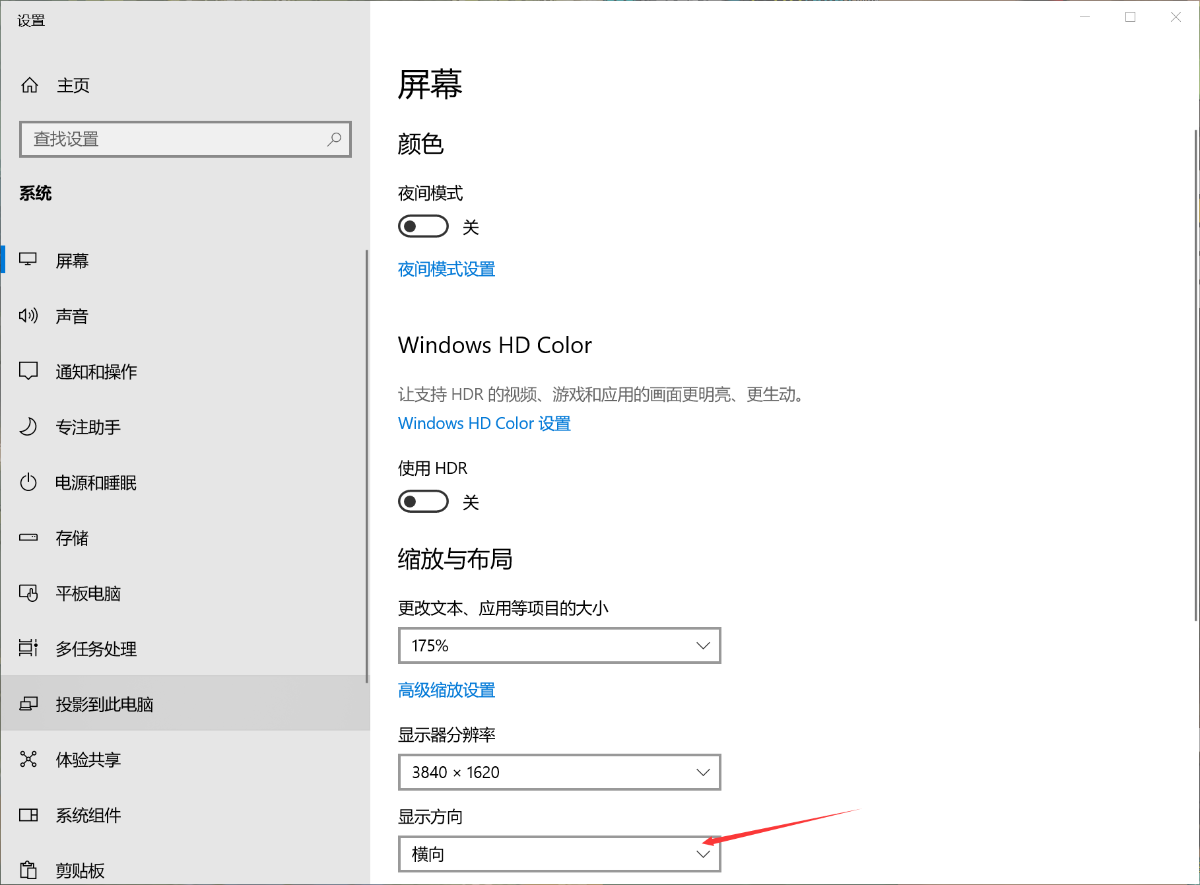Select 投影到此电脑 in the sidebar
The width and height of the screenshot is (1200, 885).
click(x=185, y=704)
